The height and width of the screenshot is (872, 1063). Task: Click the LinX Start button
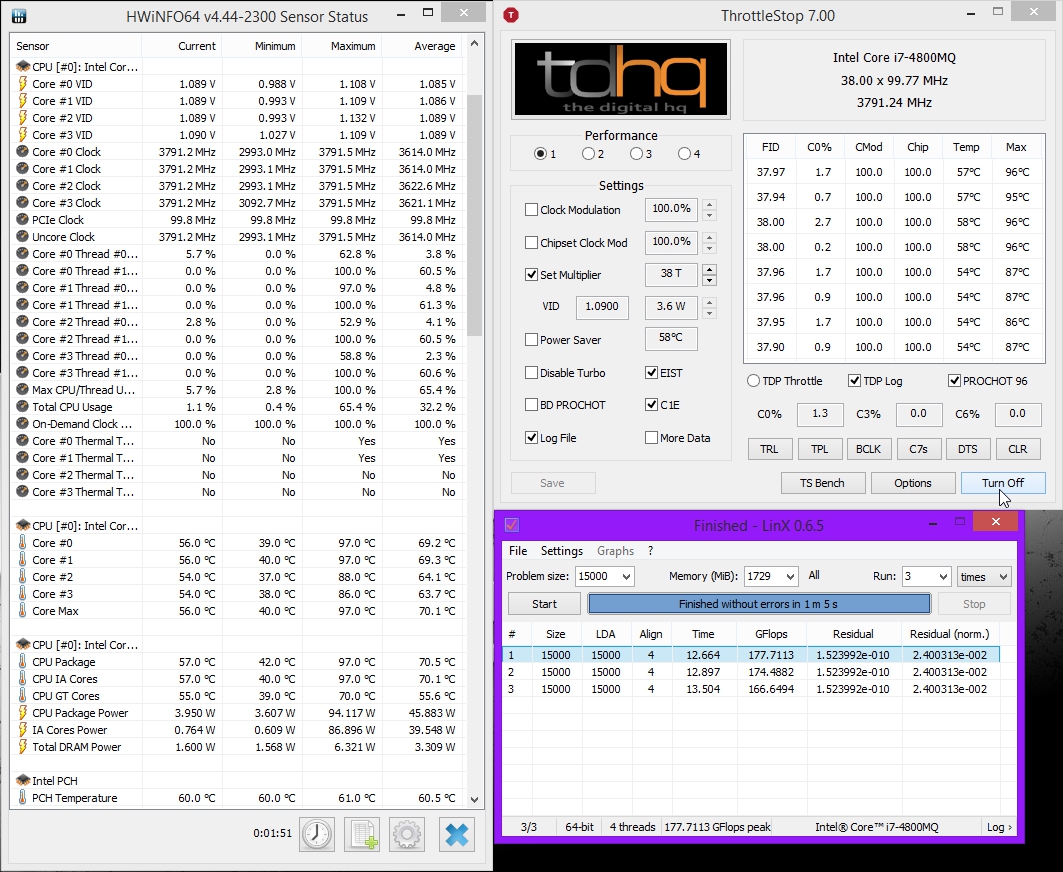(544, 603)
